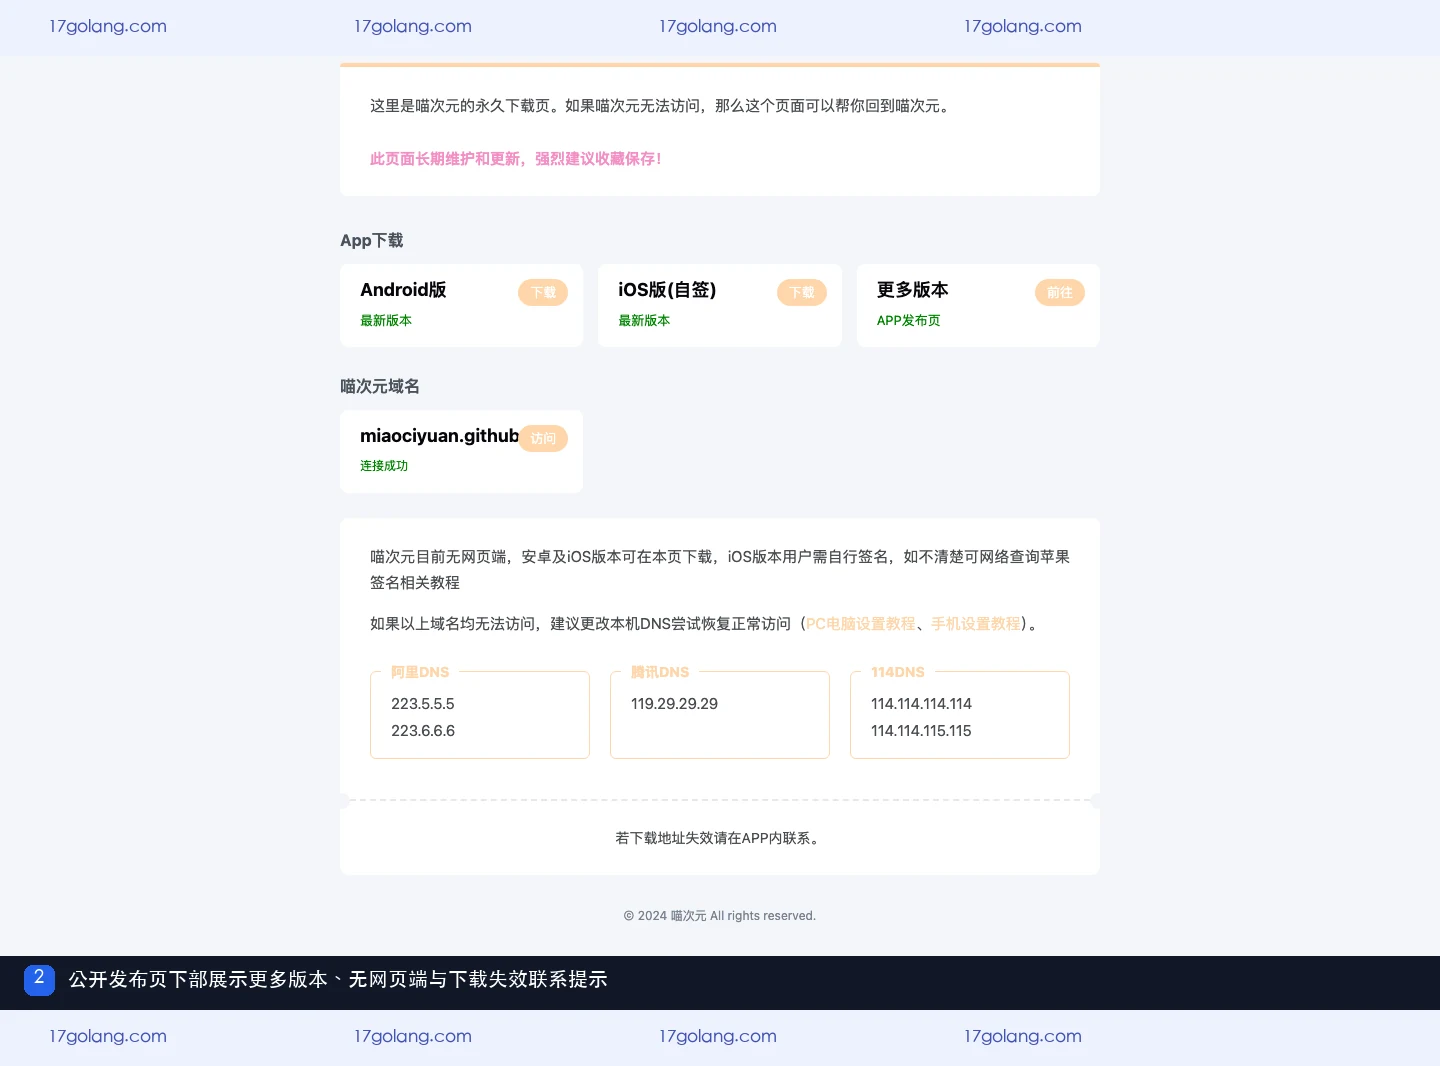1440x1066 pixels.
Task: Click the App下载 section heading
Action: tap(372, 240)
